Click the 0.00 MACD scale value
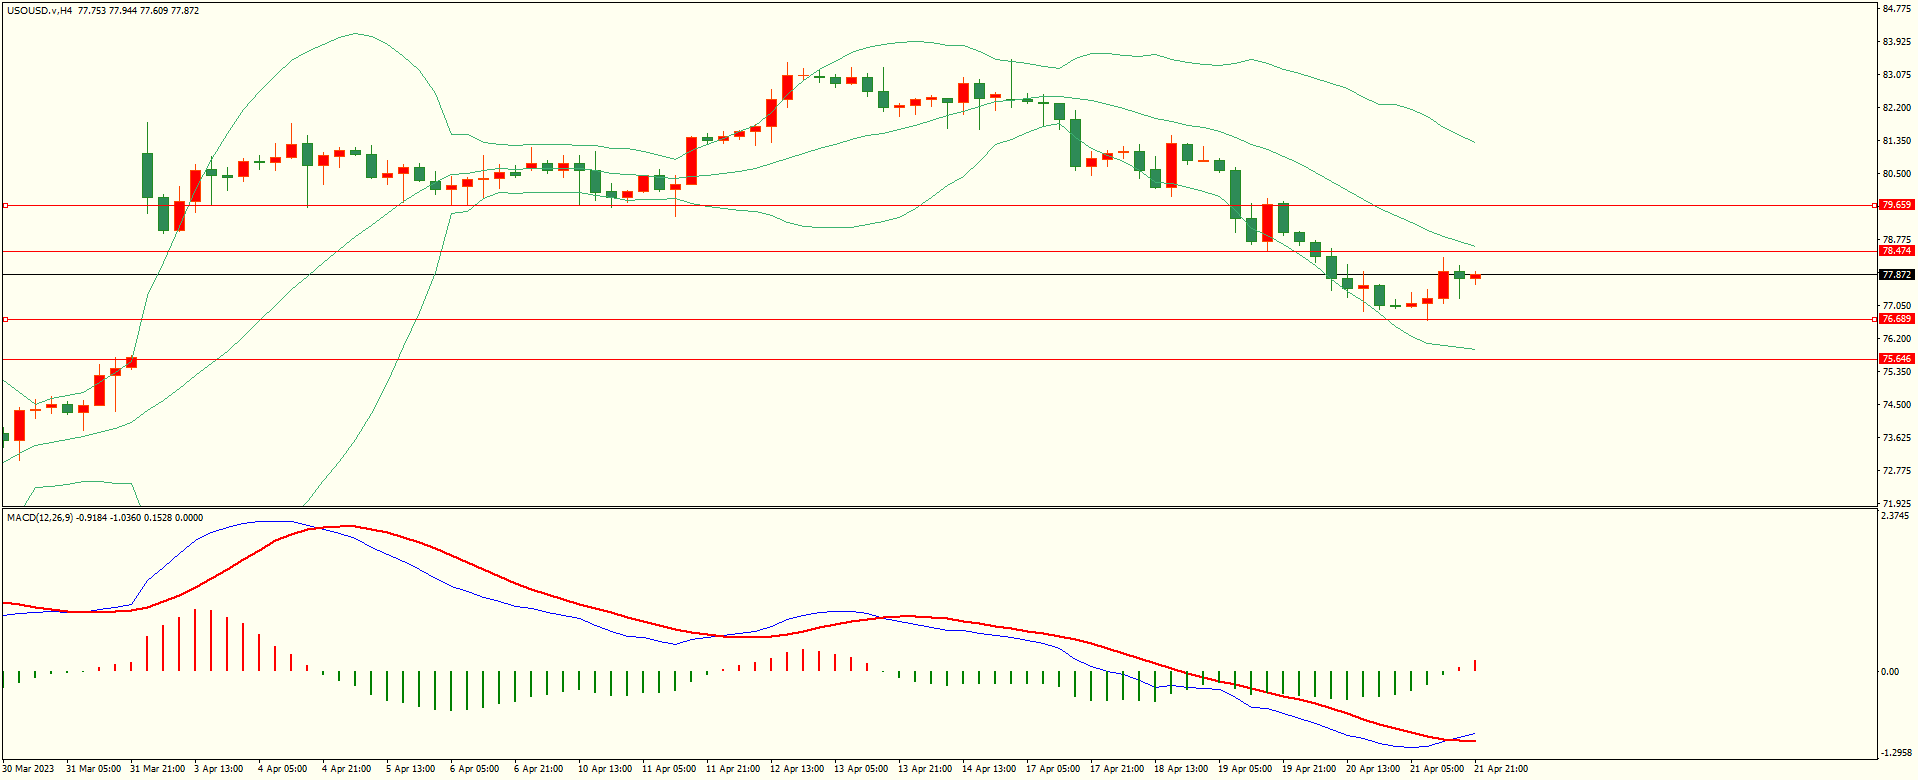This screenshot has width=1918, height=780. [x=1890, y=672]
